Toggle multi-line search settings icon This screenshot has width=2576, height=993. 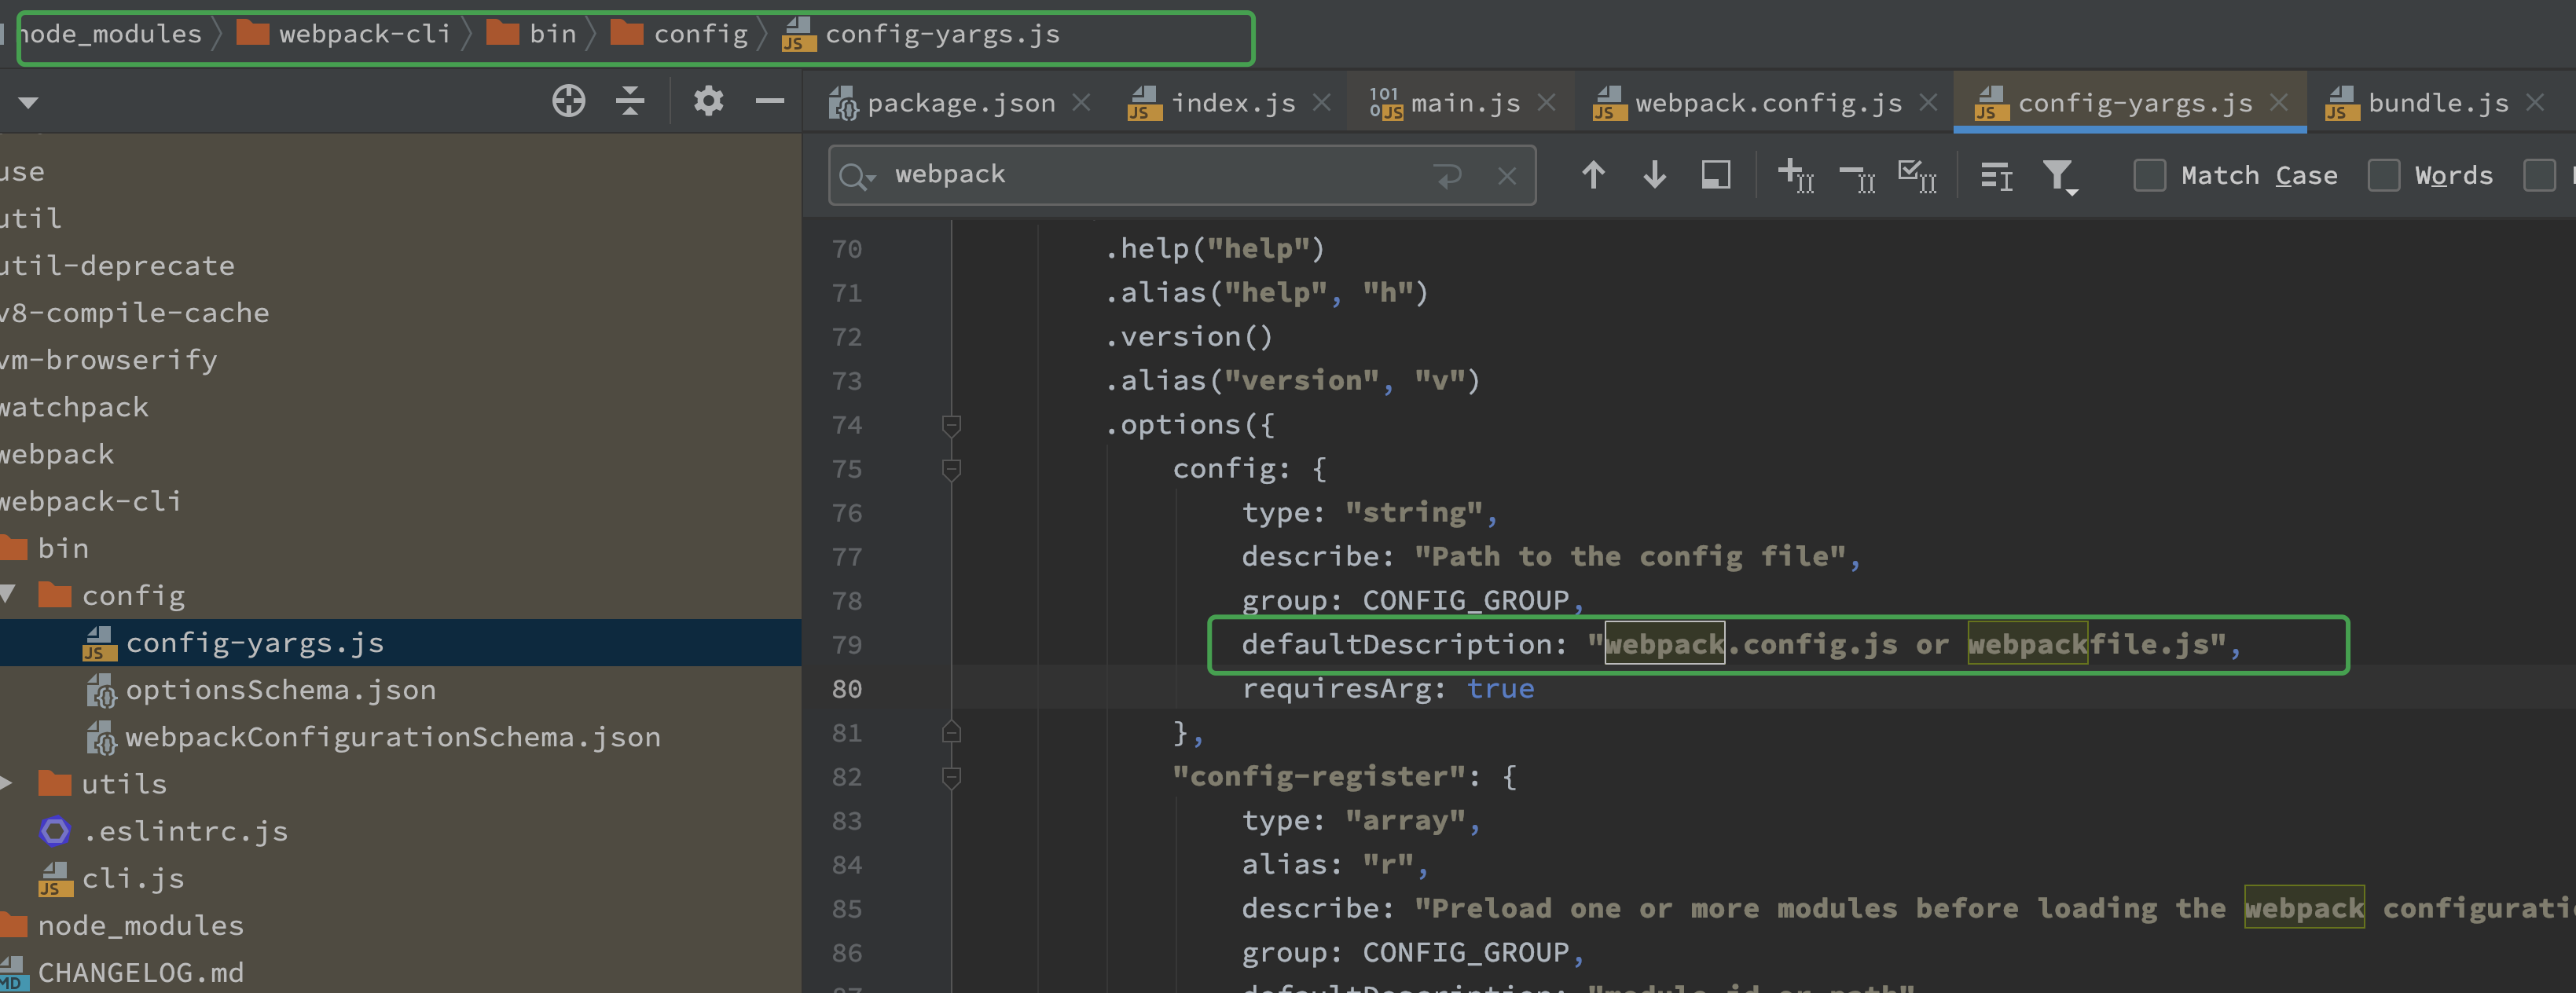tap(1996, 176)
